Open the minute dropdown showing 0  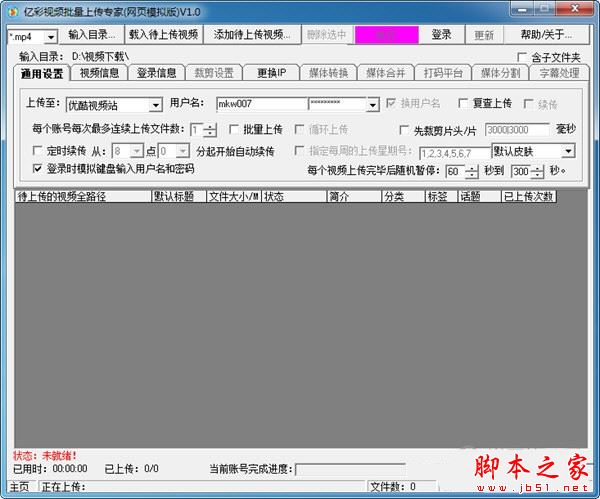(183, 152)
